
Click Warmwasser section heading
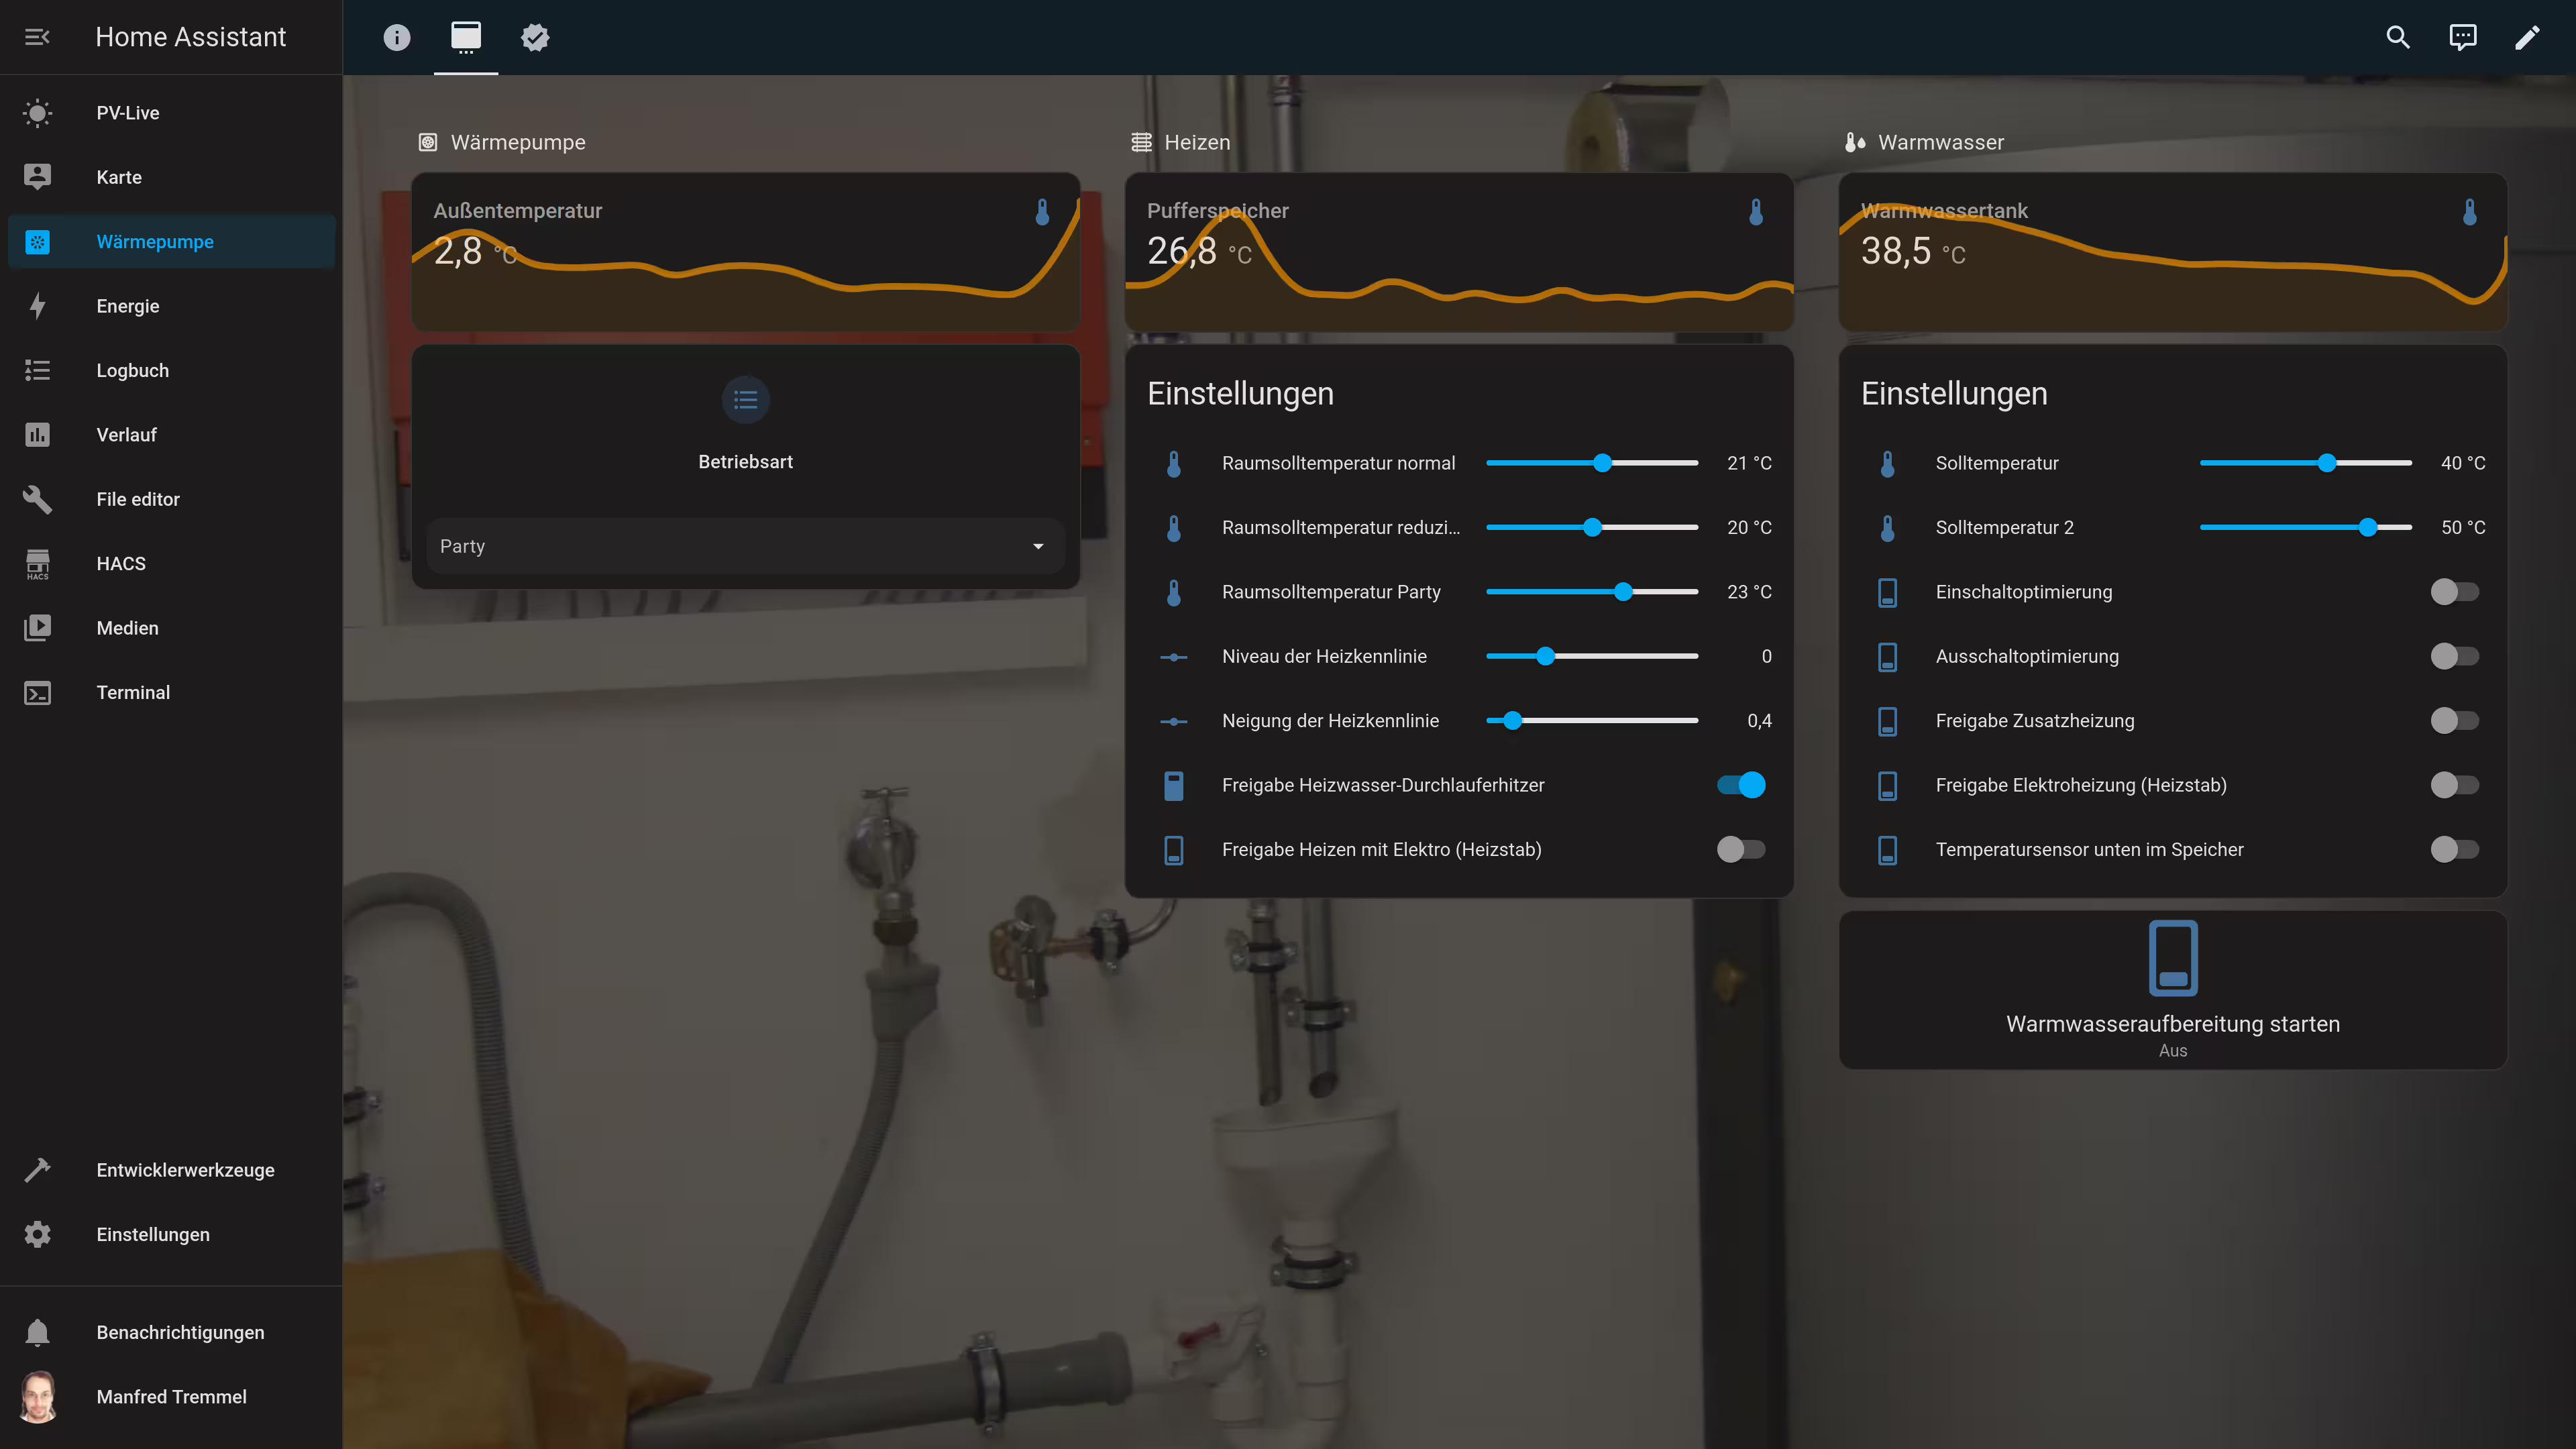click(1940, 142)
